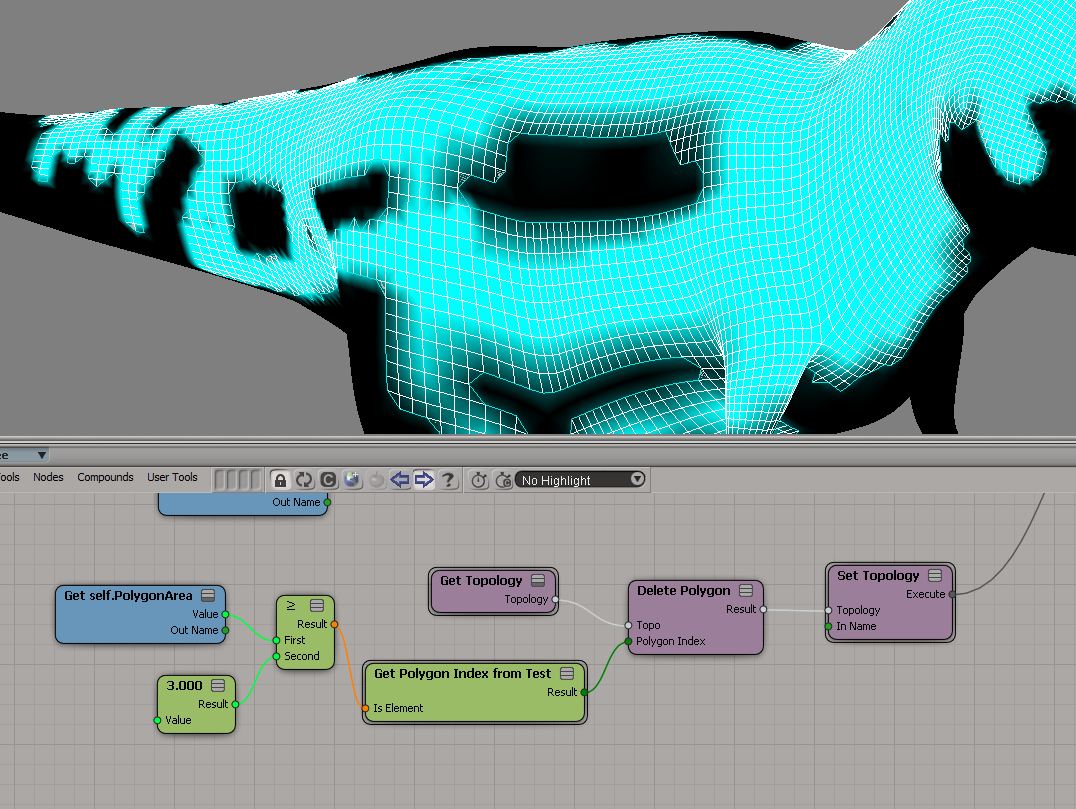This screenshot has width=1076, height=809.
Task: Click the second timer icon beside No Highlight
Action: 503,480
